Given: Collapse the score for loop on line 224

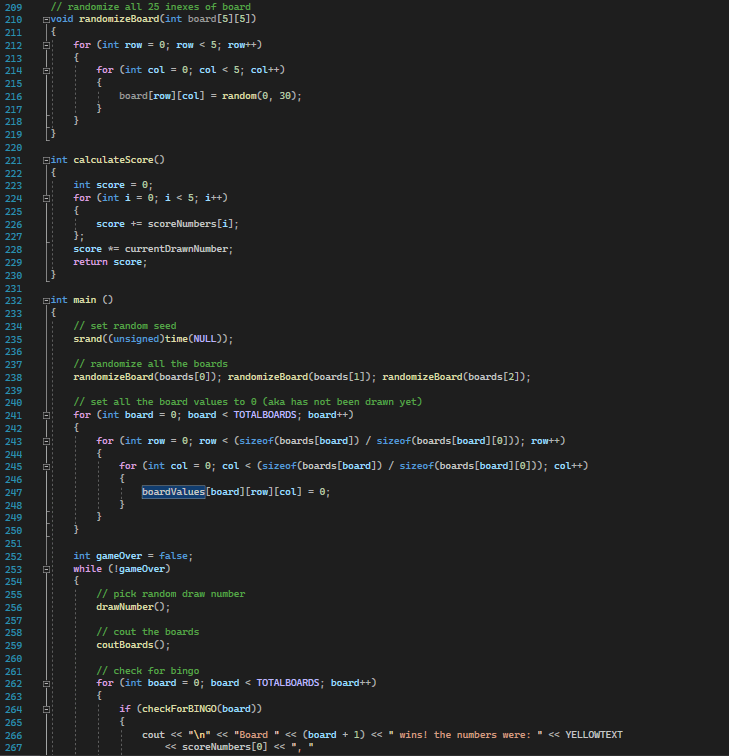Looking at the screenshot, I should point(46,198).
